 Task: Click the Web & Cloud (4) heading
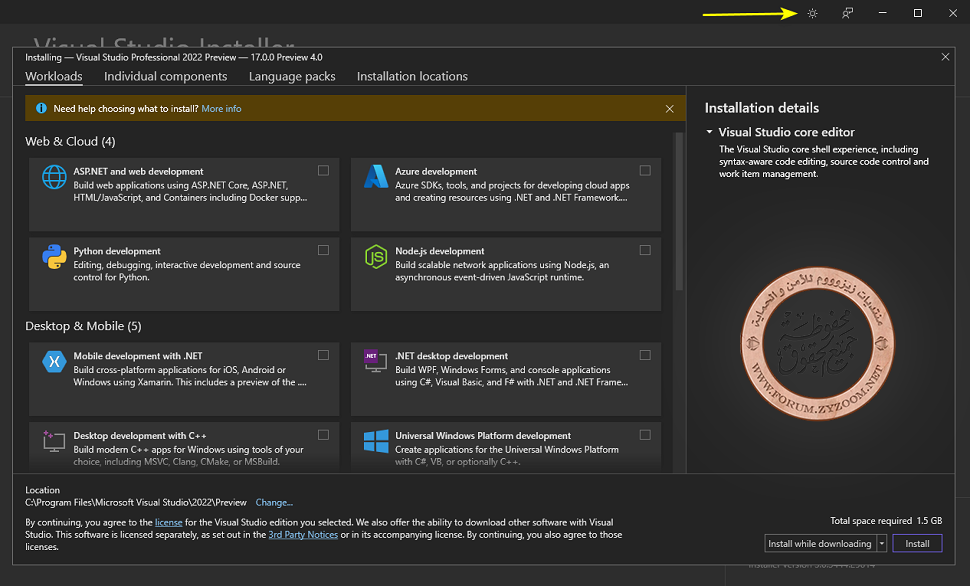click(x=70, y=142)
